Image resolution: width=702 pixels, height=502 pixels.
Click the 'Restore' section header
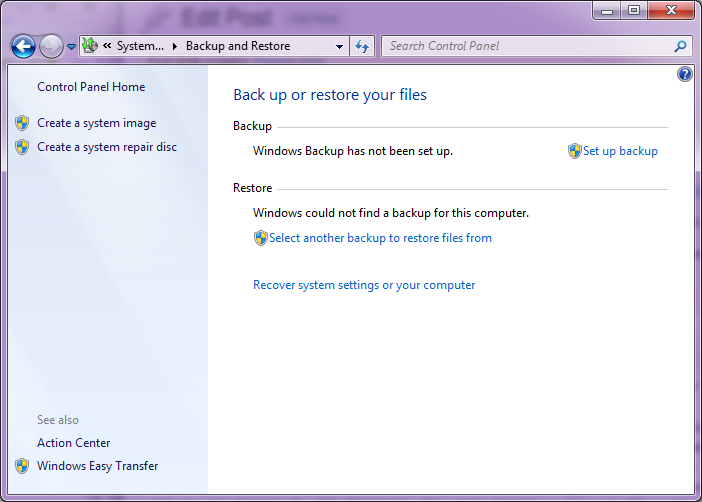coord(253,188)
